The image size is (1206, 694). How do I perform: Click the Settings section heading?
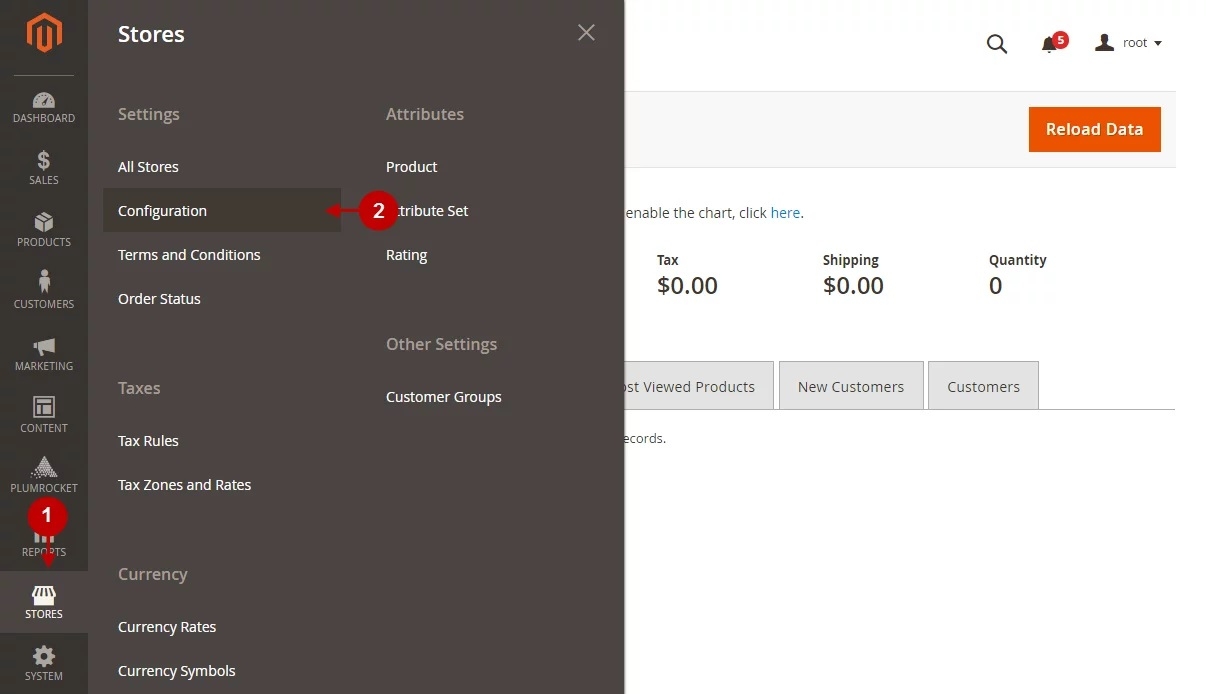pyautogui.click(x=149, y=114)
